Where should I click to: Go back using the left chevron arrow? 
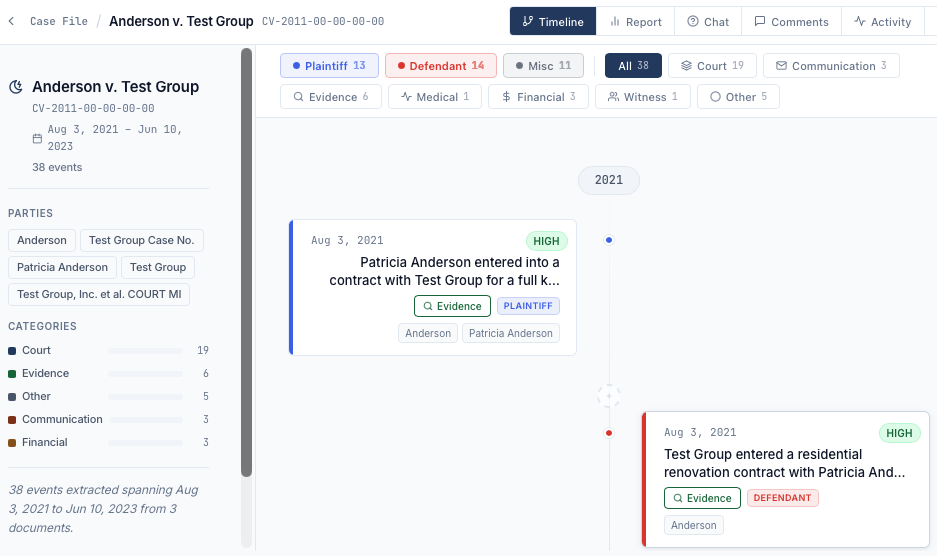point(11,22)
